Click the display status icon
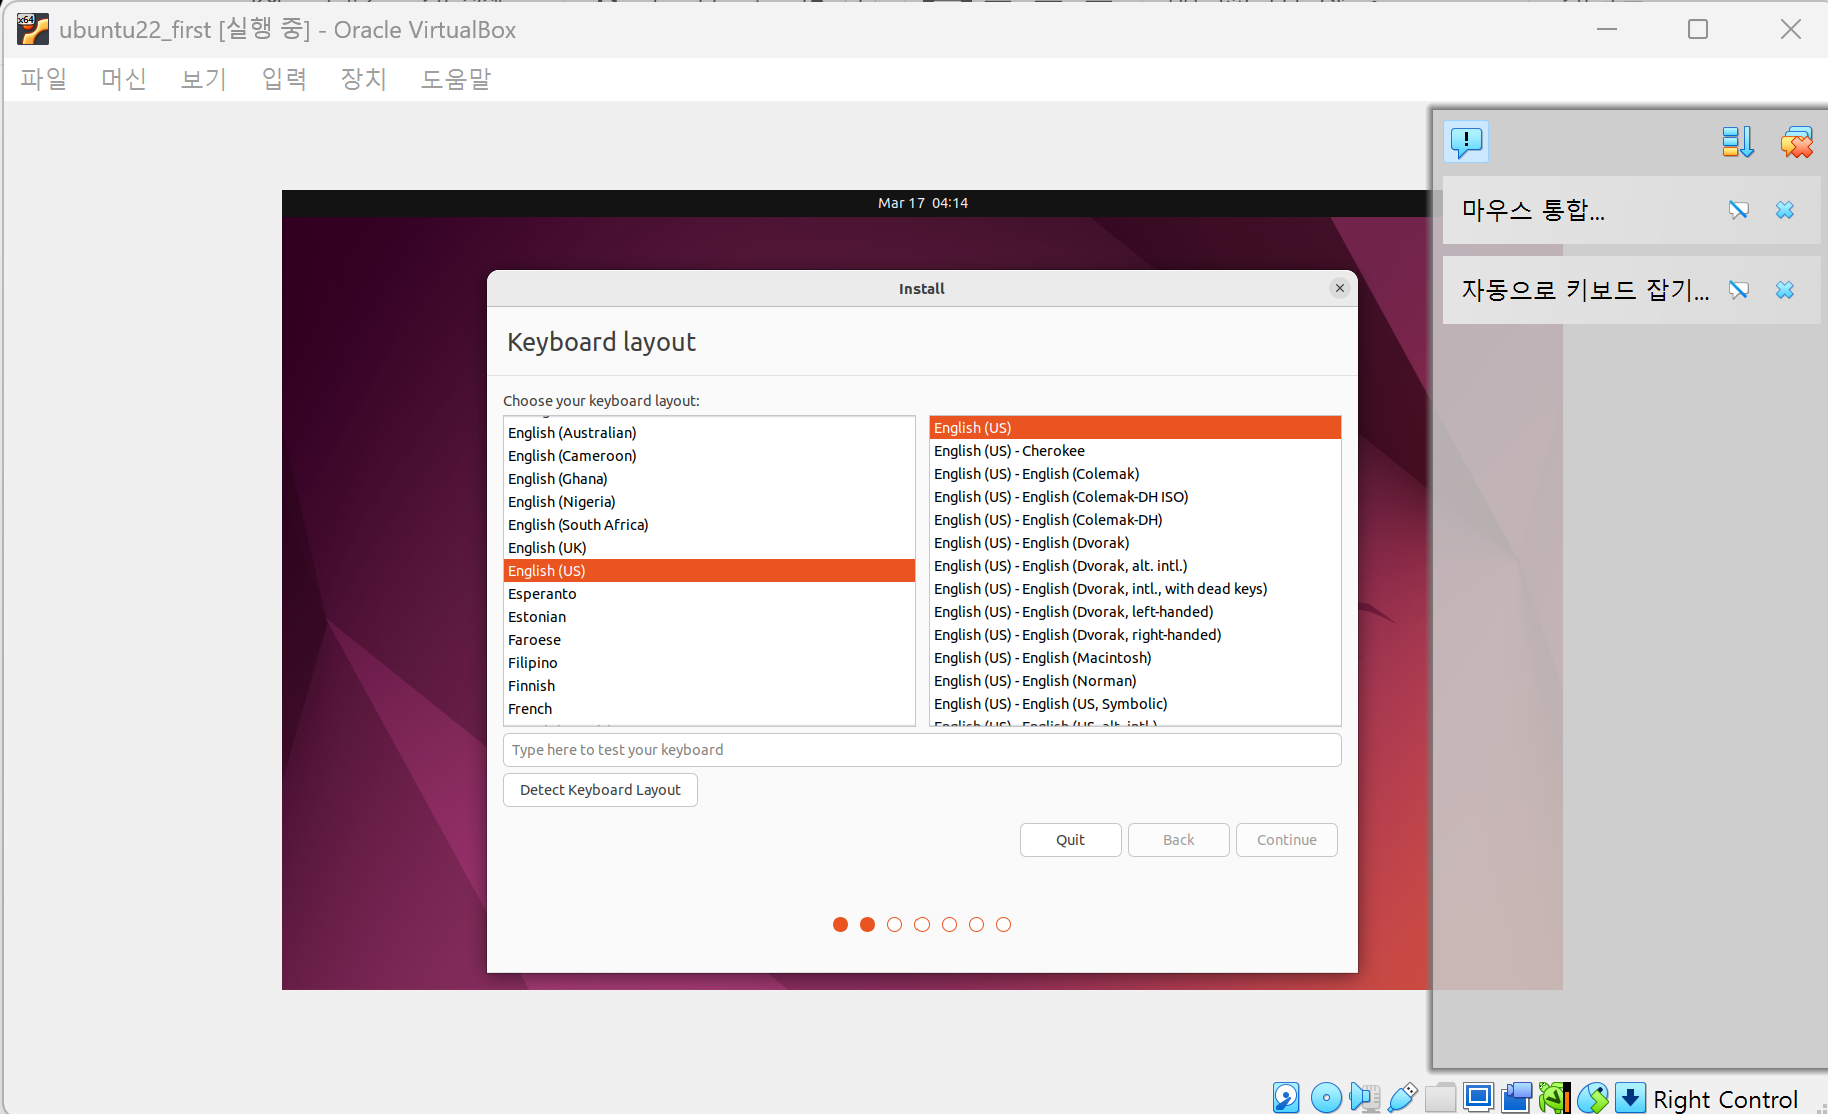This screenshot has height=1114, width=1828. [x=1479, y=1097]
